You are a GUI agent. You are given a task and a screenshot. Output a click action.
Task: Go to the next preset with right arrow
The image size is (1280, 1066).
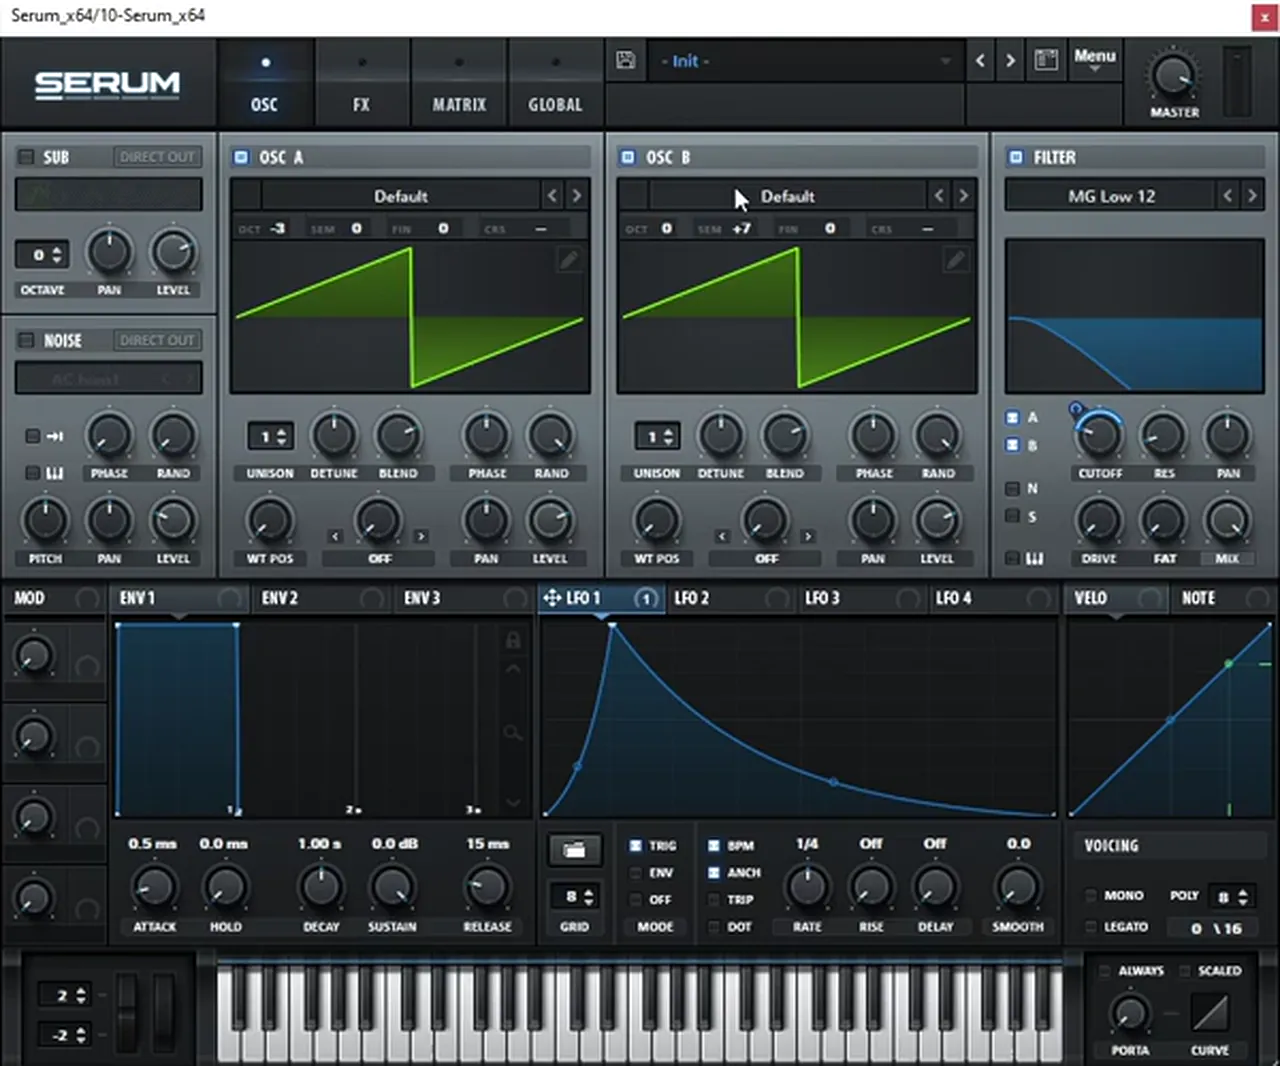coord(1010,61)
